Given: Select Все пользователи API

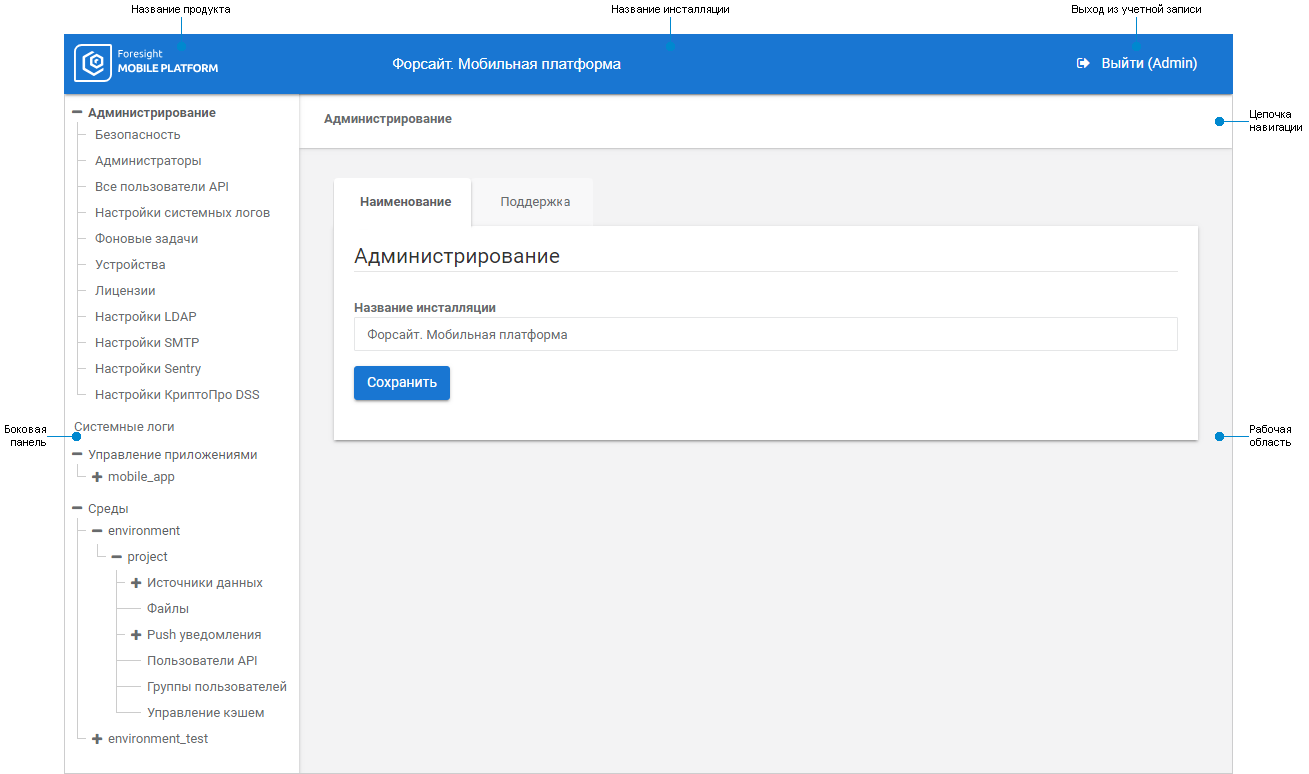Looking at the screenshot, I should 162,187.
